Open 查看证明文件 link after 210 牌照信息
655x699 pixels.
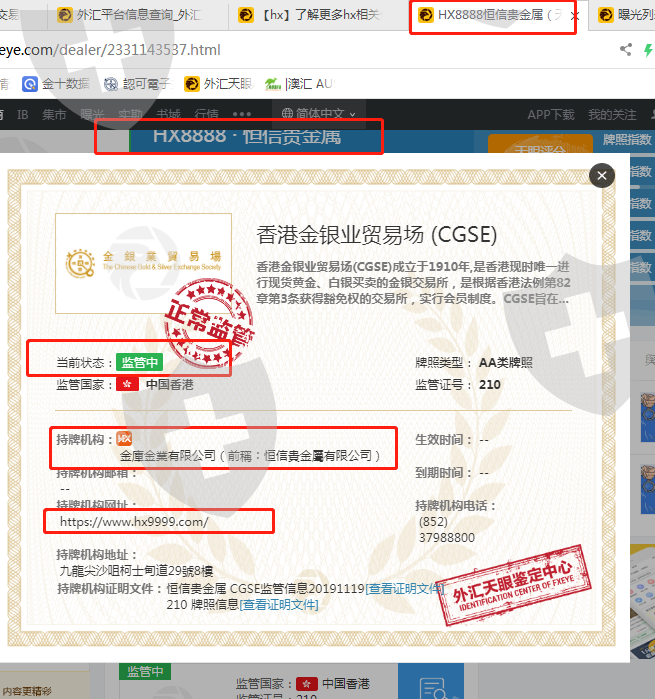[x=279, y=604]
